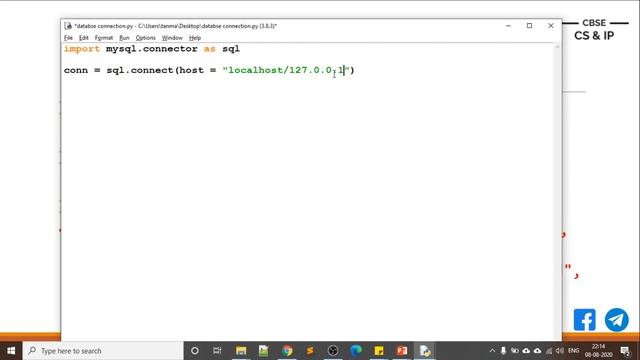Click the Facebook logo icon

coord(584,320)
